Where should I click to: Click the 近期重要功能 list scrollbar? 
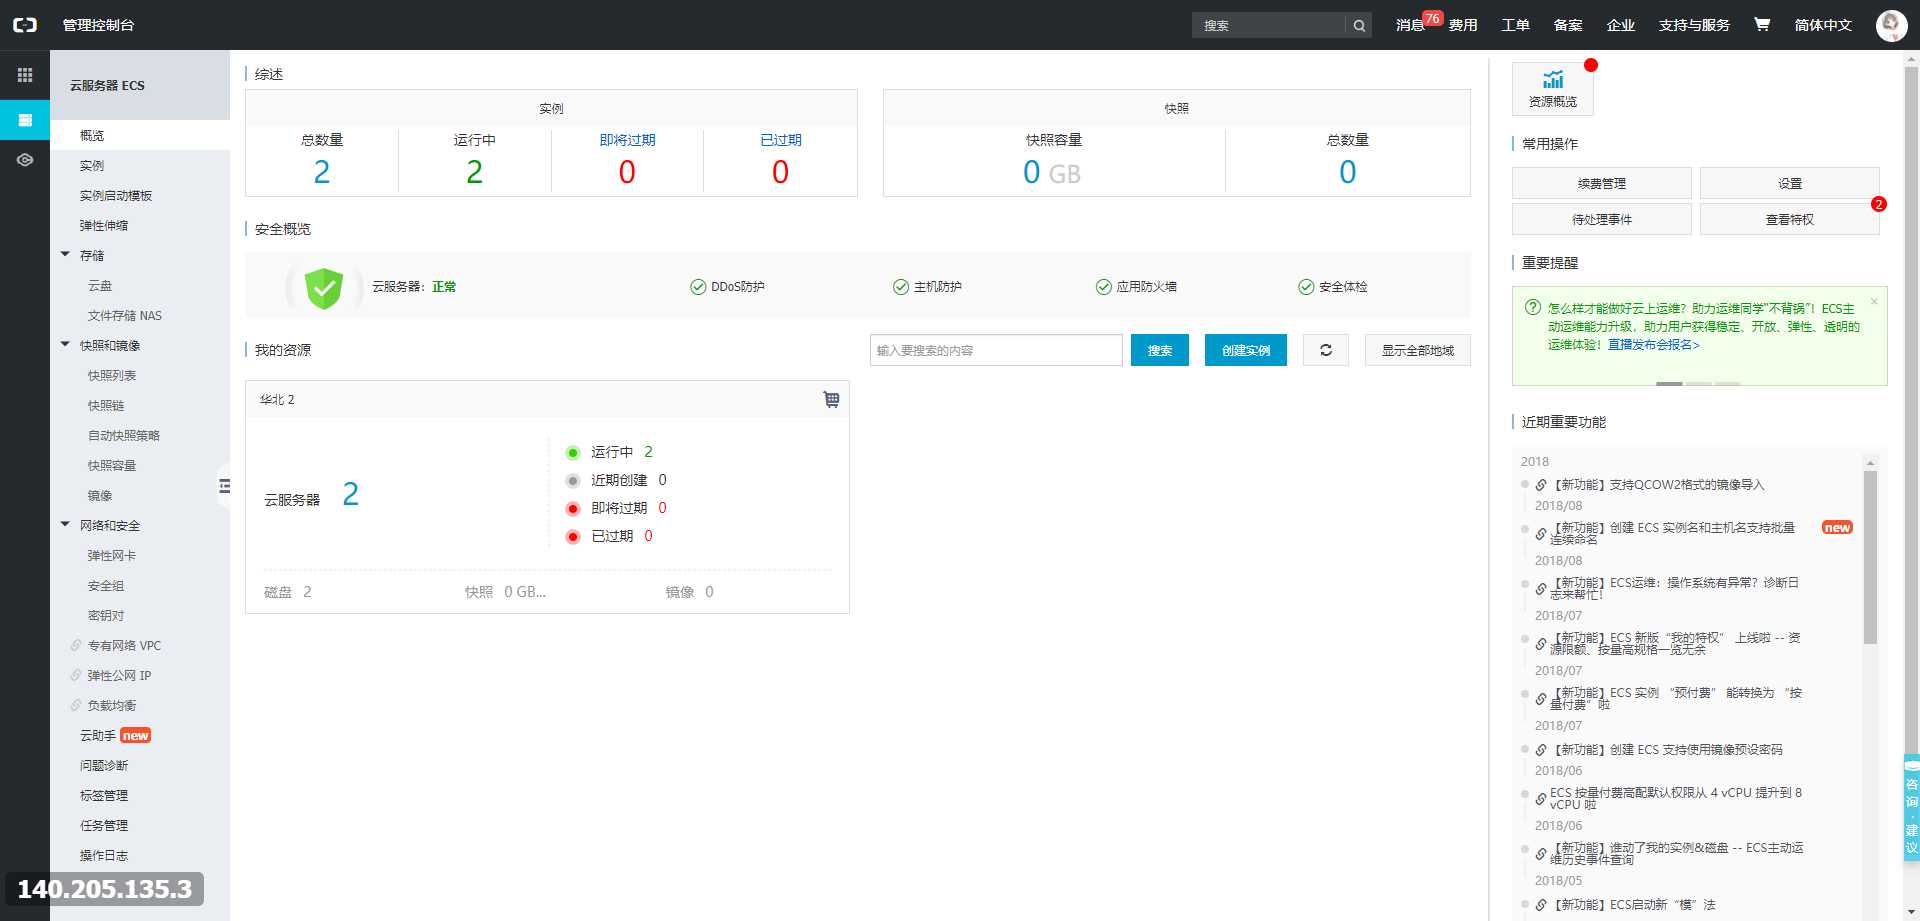click(1870, 558)
